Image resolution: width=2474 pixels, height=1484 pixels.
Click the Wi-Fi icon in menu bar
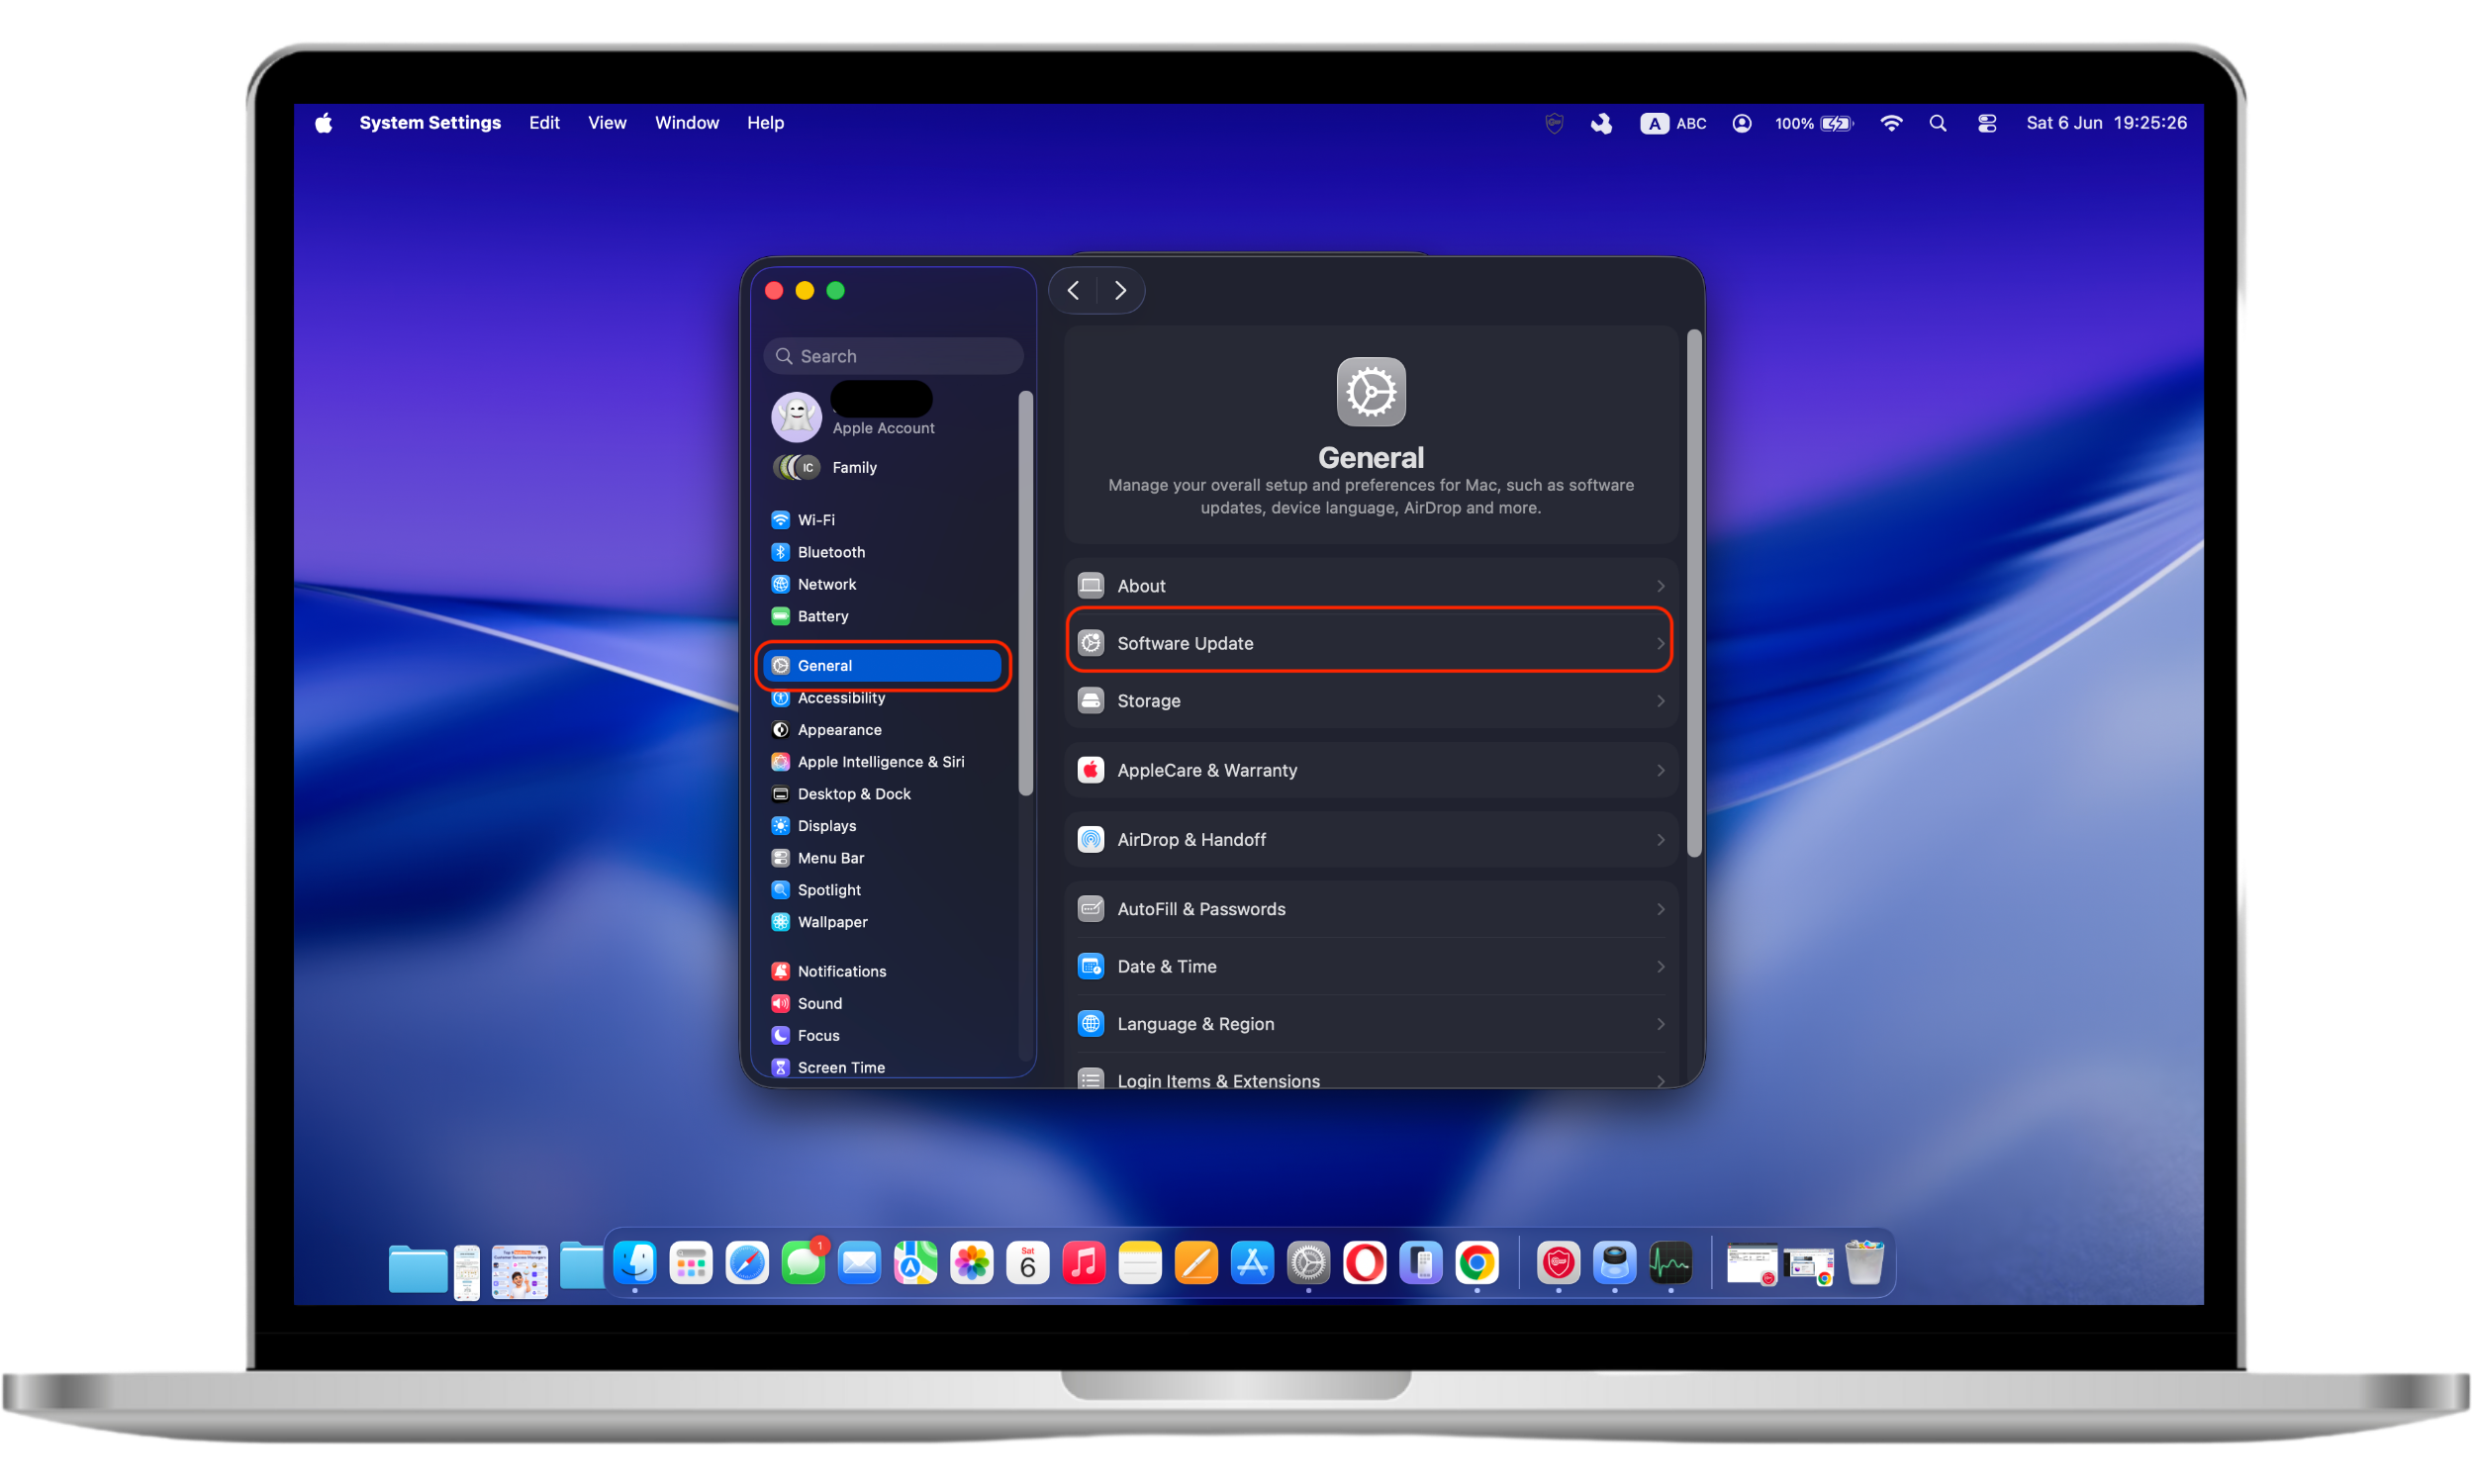click(x=1890, y=123)
